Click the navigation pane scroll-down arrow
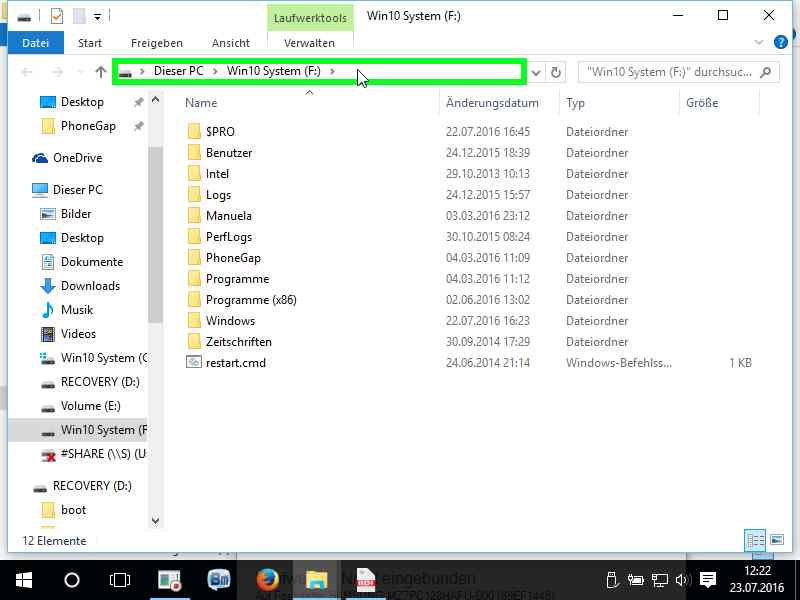Image resolution: width=800 pixels, height=600 pixels. click(156, 521)
